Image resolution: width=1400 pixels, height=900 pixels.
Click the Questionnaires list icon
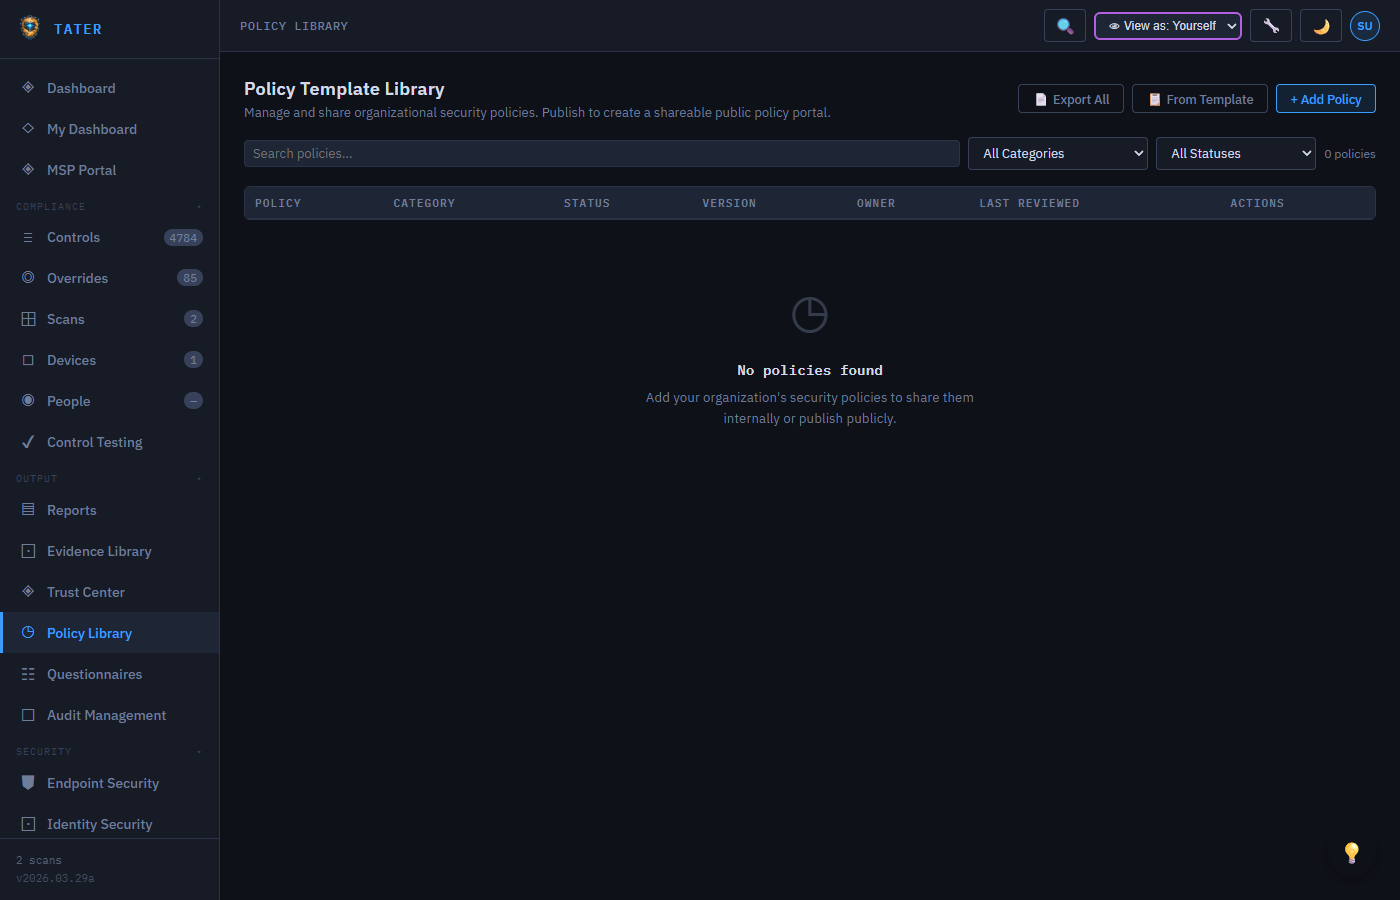(28, 674)
